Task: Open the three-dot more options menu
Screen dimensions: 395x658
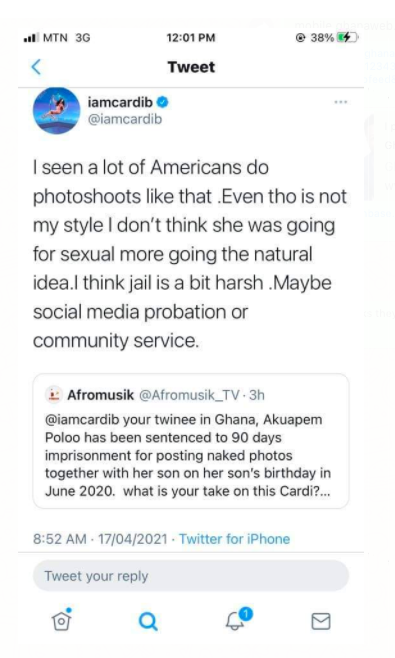Action: (340, 102)
